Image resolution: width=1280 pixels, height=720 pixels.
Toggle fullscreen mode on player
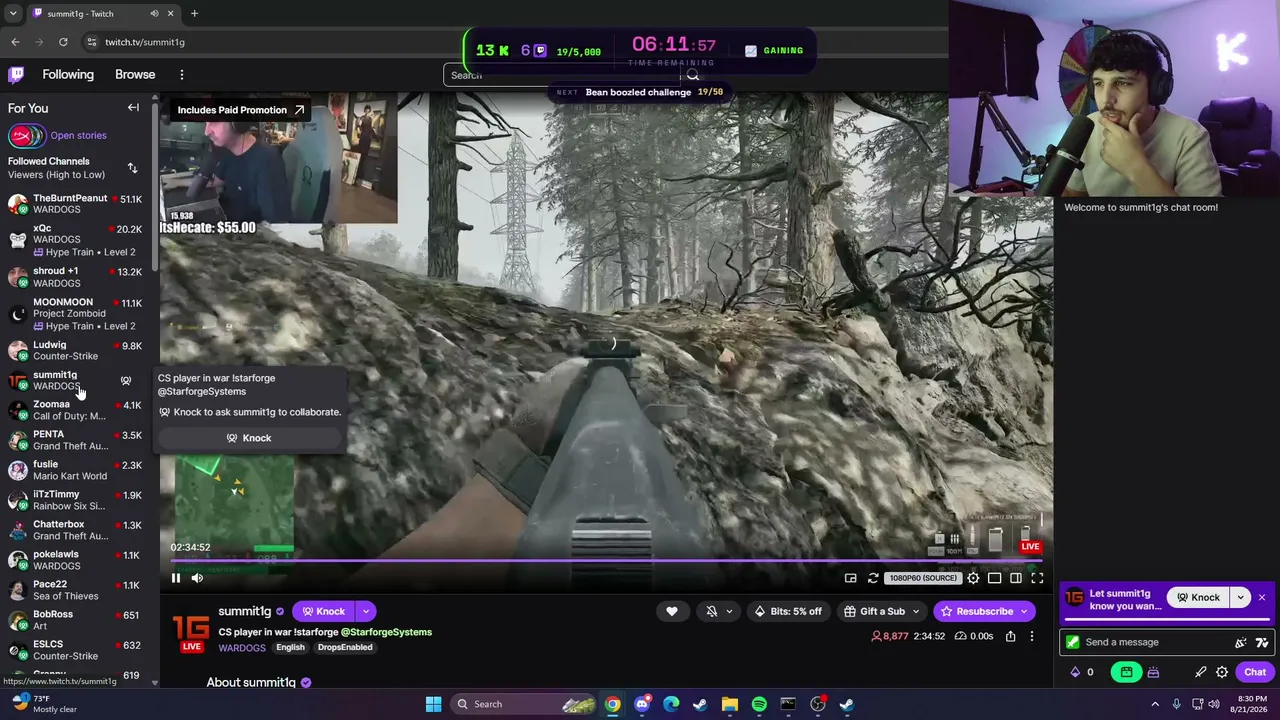click(x=1037, y=578)
